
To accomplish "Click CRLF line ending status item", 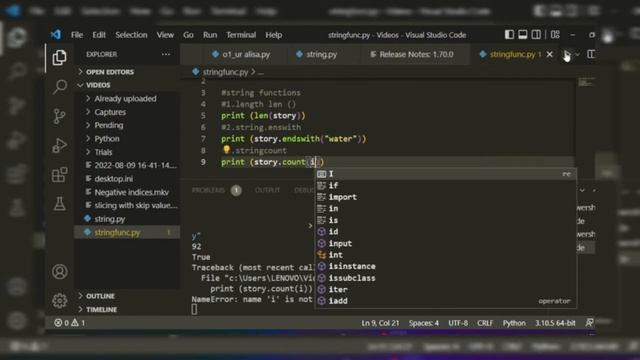I will (x=485, y=323).
